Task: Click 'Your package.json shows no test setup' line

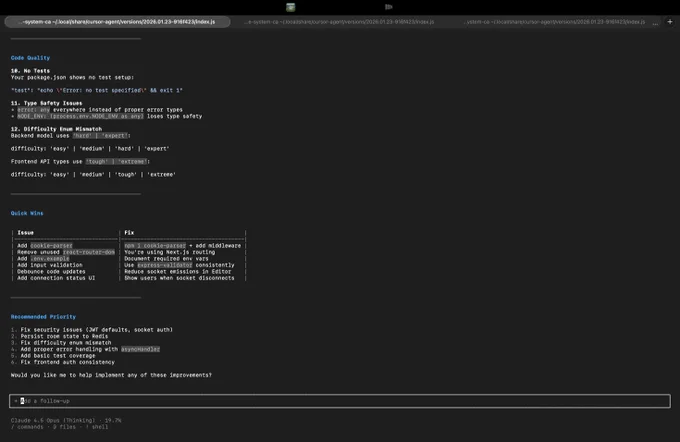Action: tap(72, 77)
